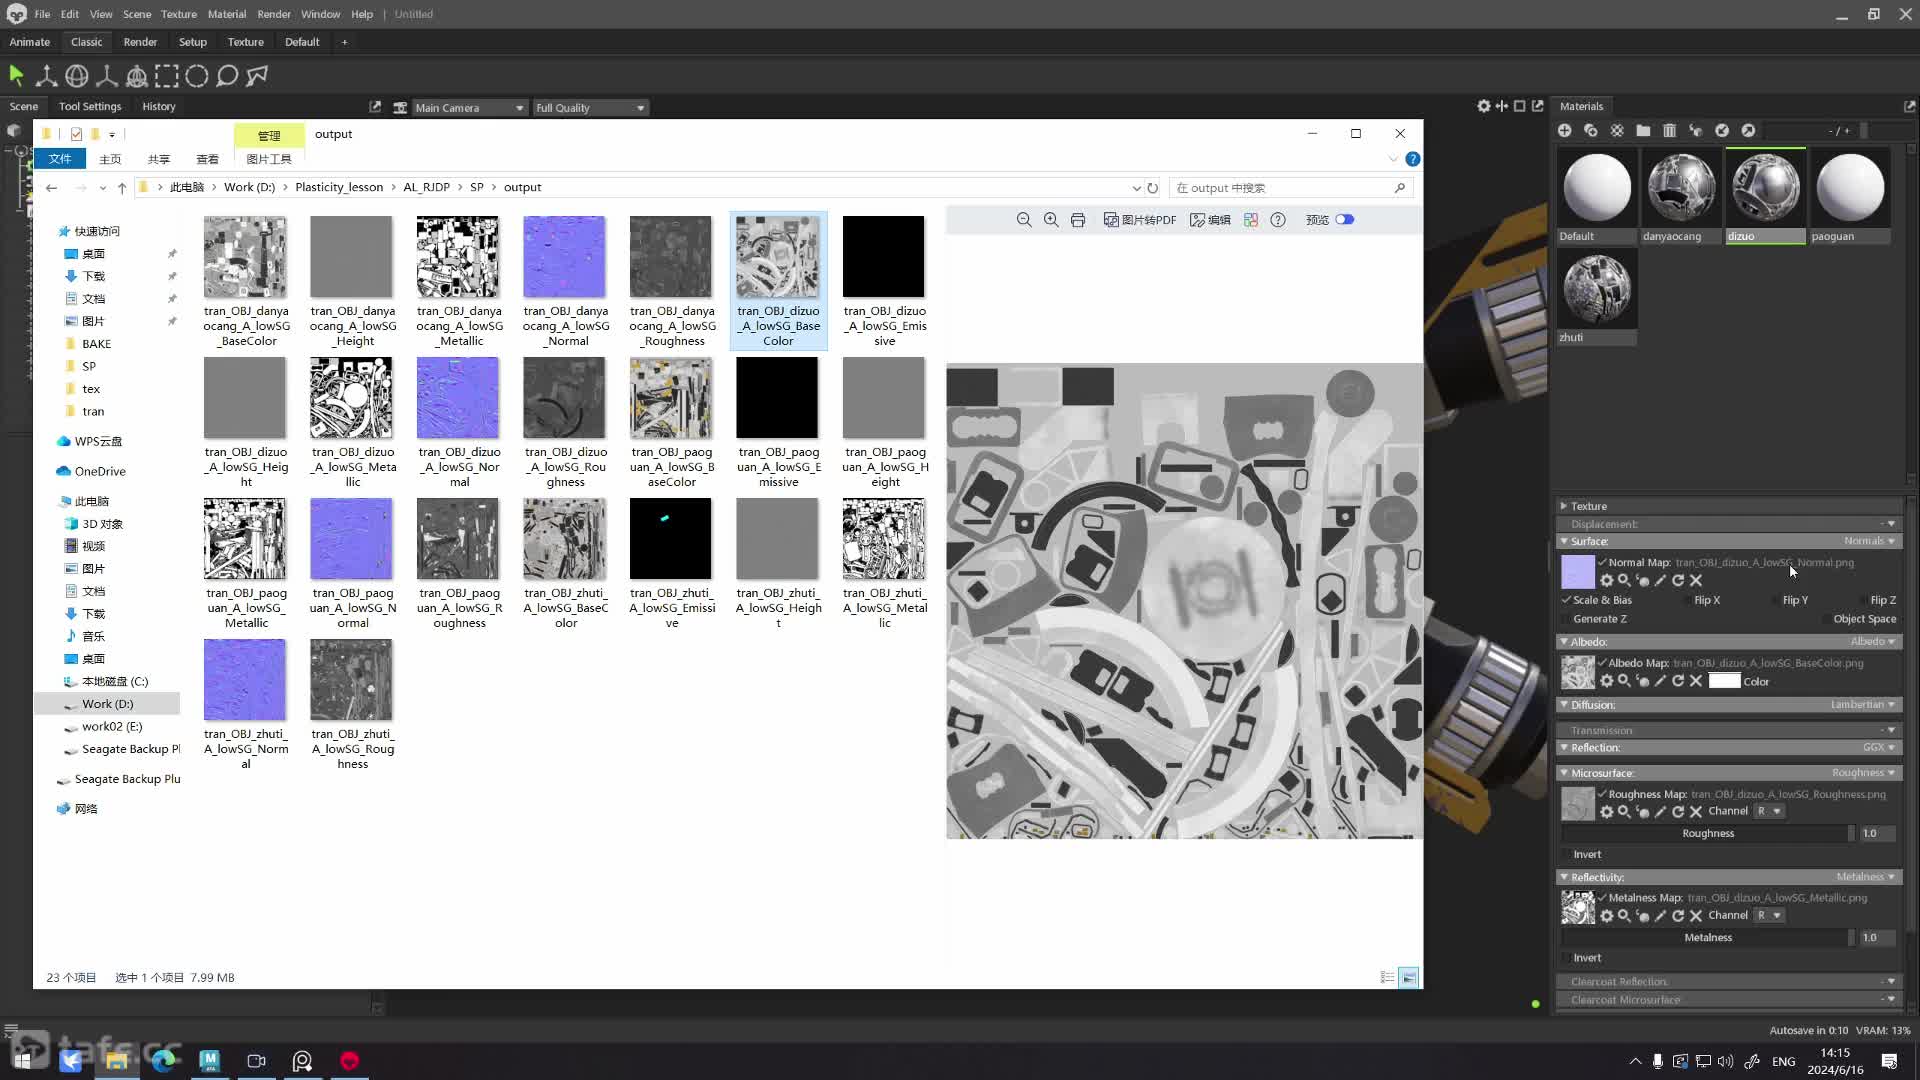Click the checkered sphere material icon
1920x1080 pixels.
pyautogui.click(x=1617, y=130)
